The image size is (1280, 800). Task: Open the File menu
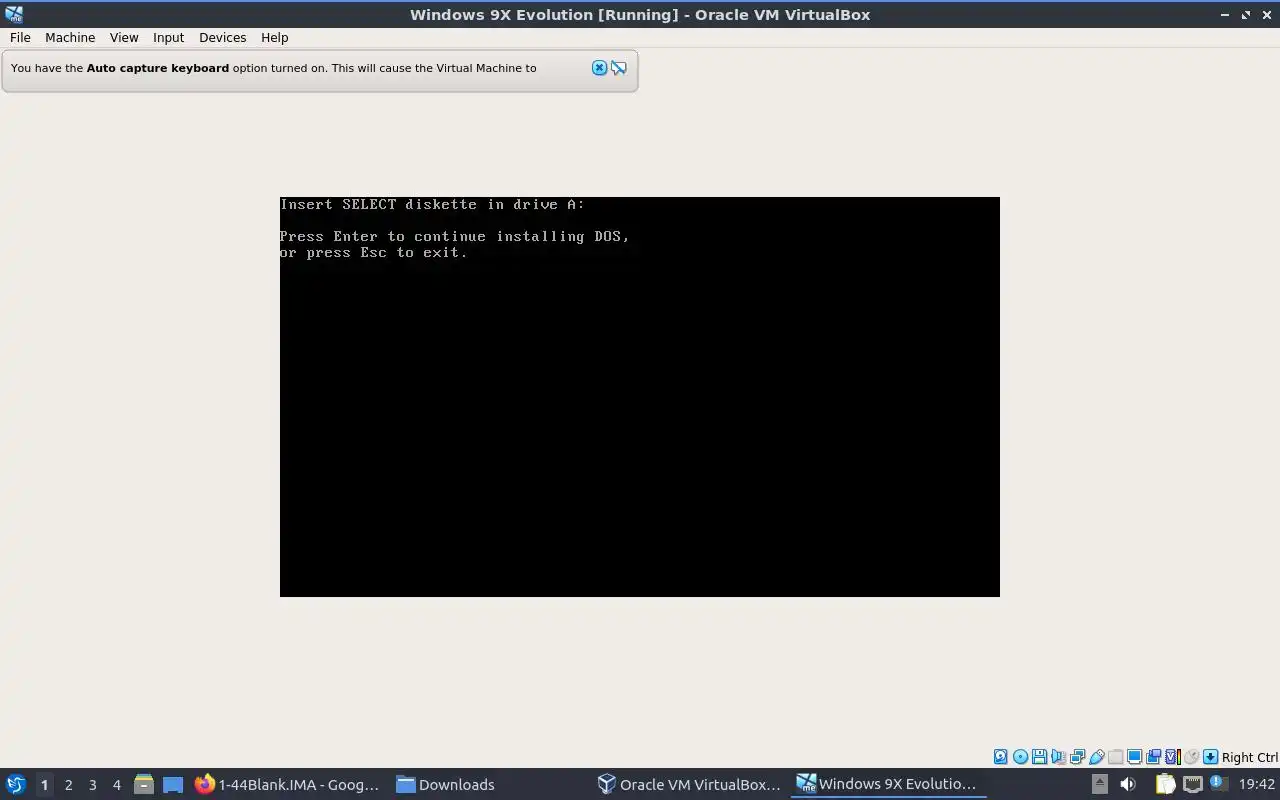point(20,37)
